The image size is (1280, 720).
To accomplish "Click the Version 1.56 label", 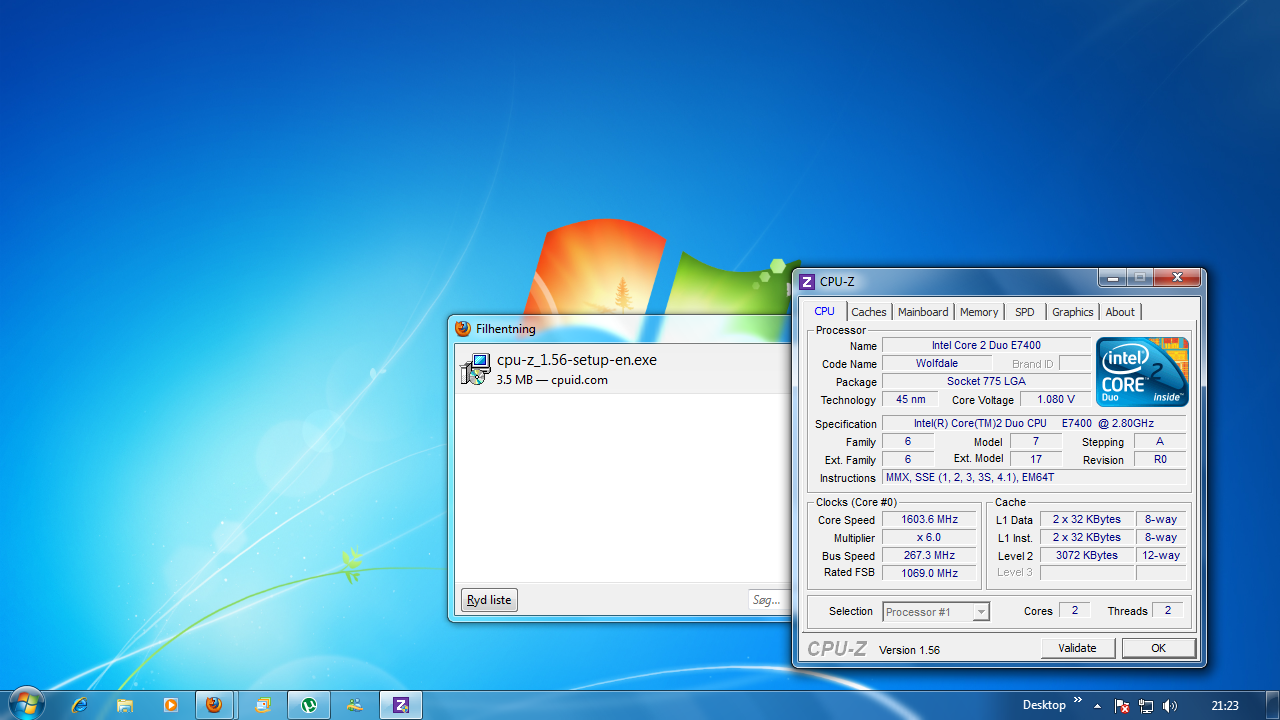I will [x=909, y=650].
